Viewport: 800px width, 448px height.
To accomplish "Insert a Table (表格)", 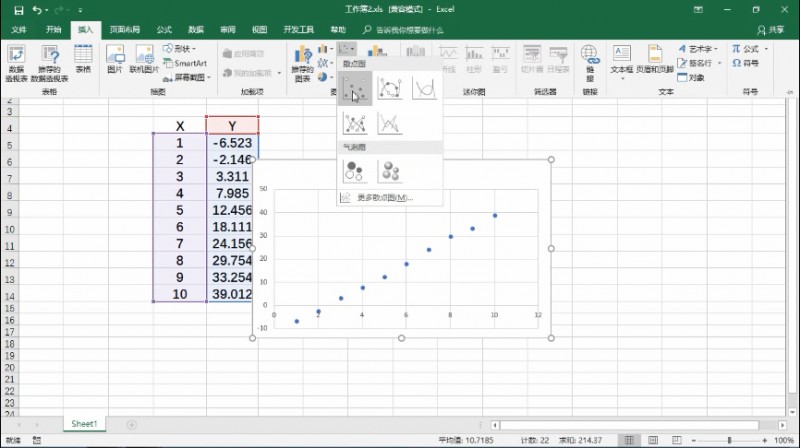I will pos(83,59).
